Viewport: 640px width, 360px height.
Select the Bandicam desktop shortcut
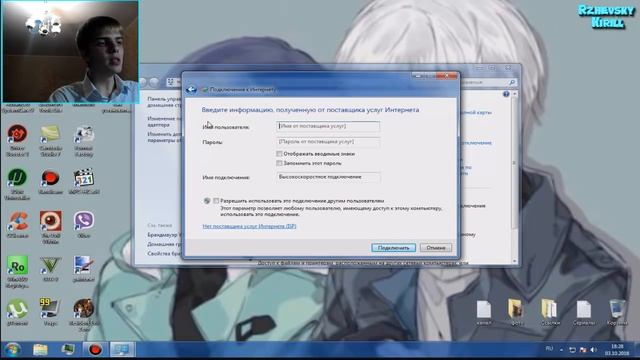click(50, 181)
